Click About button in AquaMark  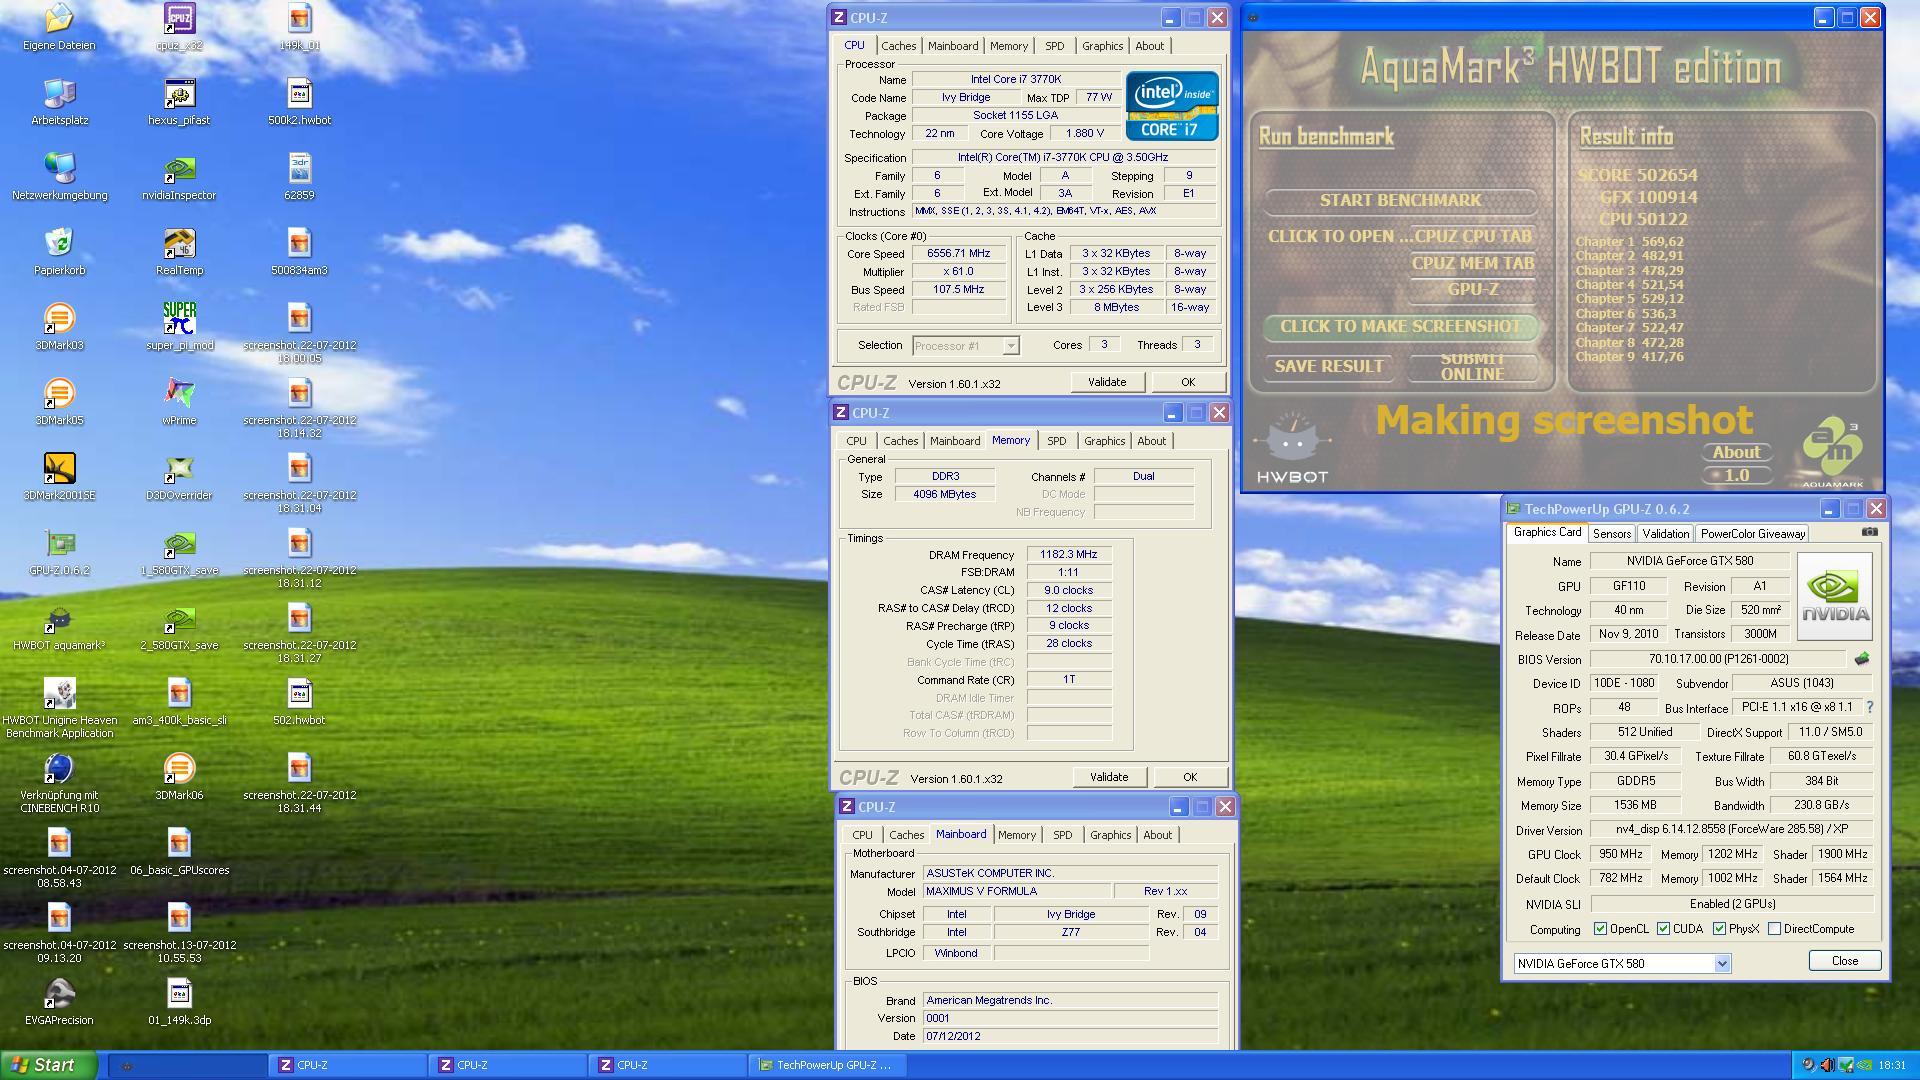(1736, 452)
